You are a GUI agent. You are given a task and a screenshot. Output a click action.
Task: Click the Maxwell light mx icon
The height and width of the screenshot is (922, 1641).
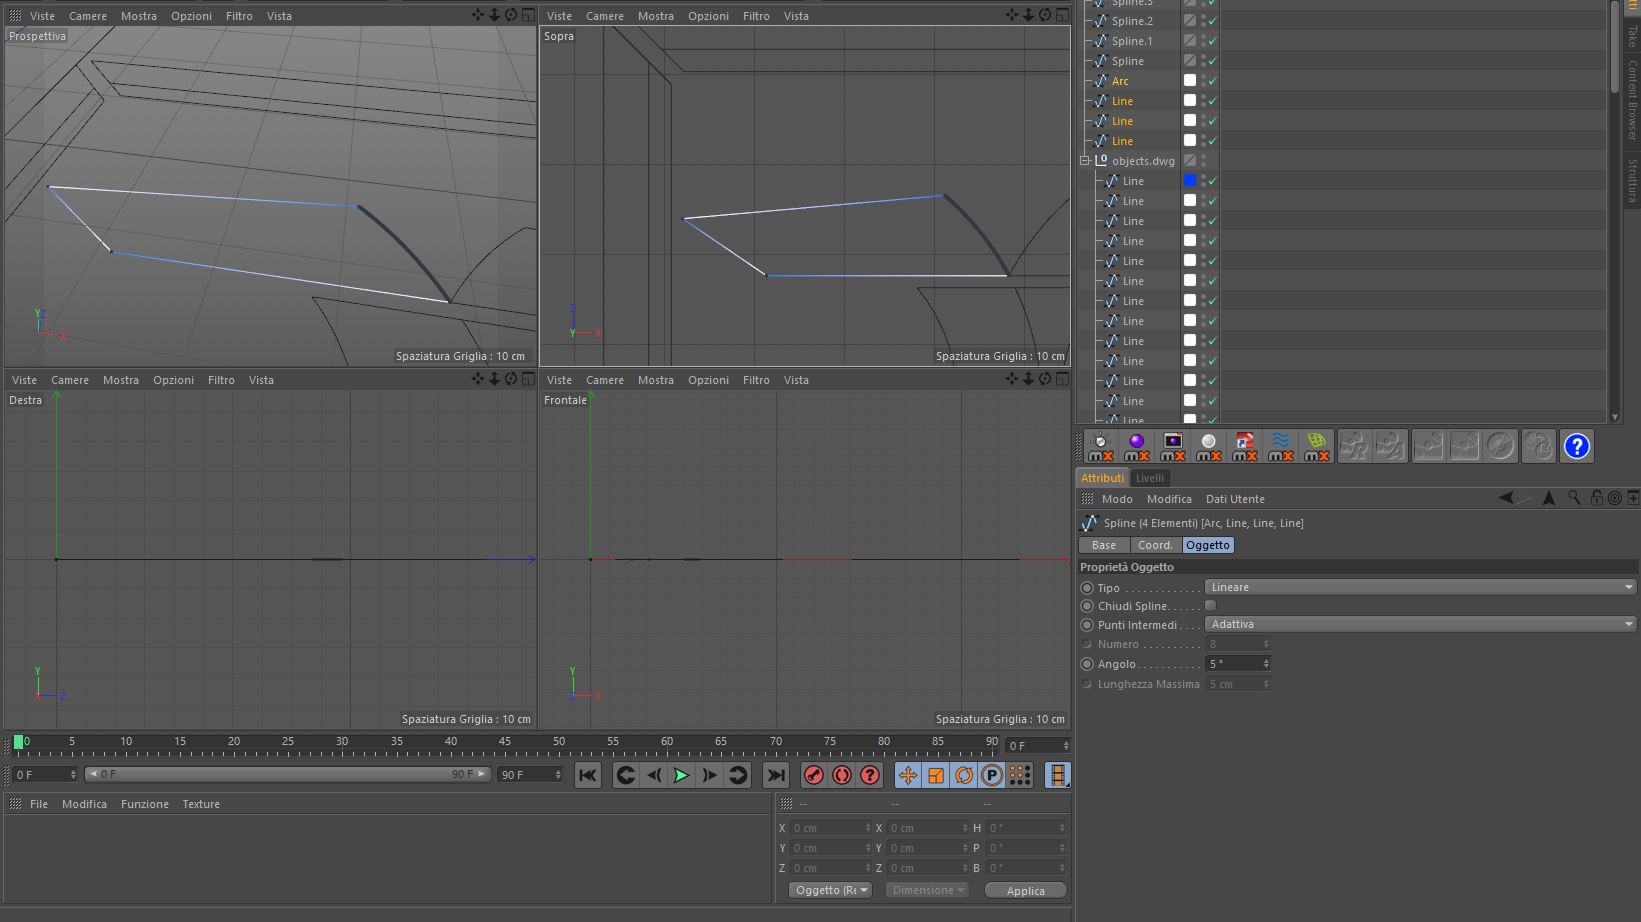pyautogui.click(x=1101, y=446)
